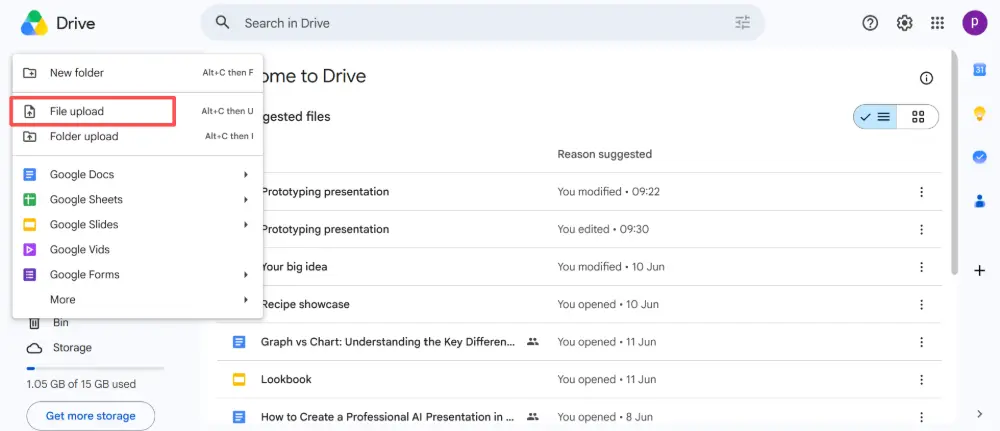Open the Your big idea file
This screenshot has width=1000, height=431.
[x=295, y=267]
